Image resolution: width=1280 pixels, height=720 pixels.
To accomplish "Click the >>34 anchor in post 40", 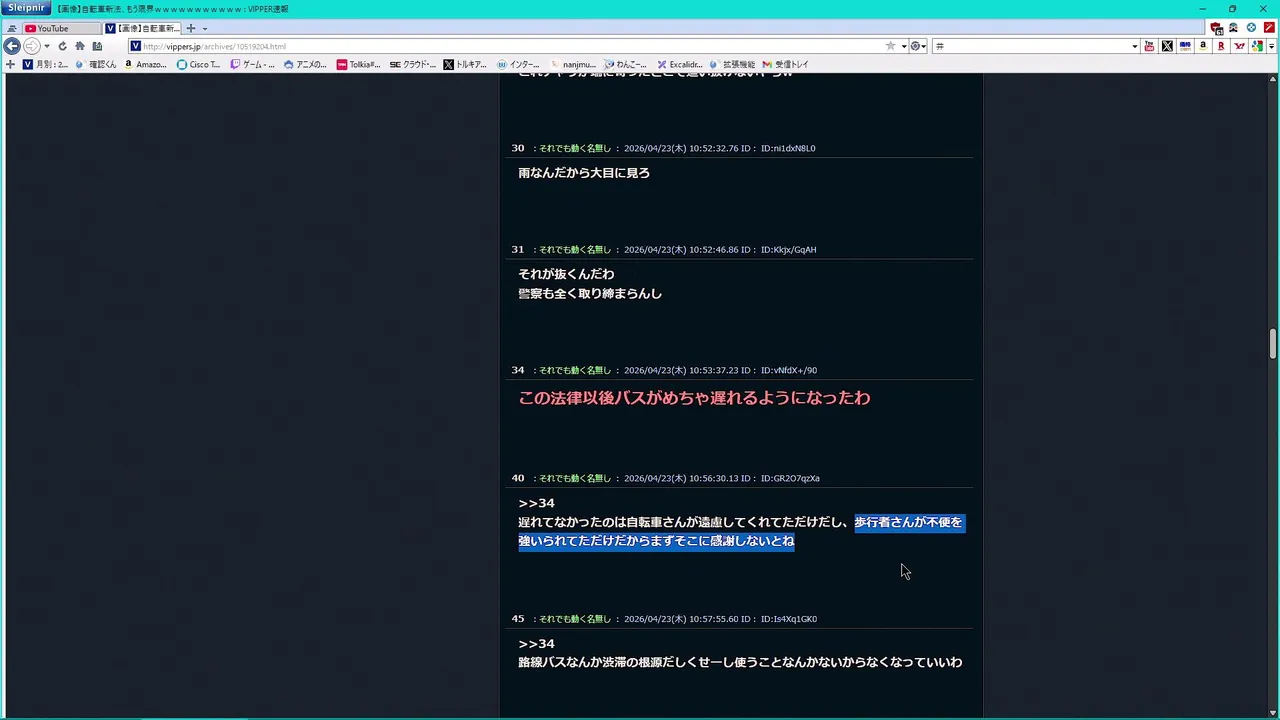I will [536, 503].
